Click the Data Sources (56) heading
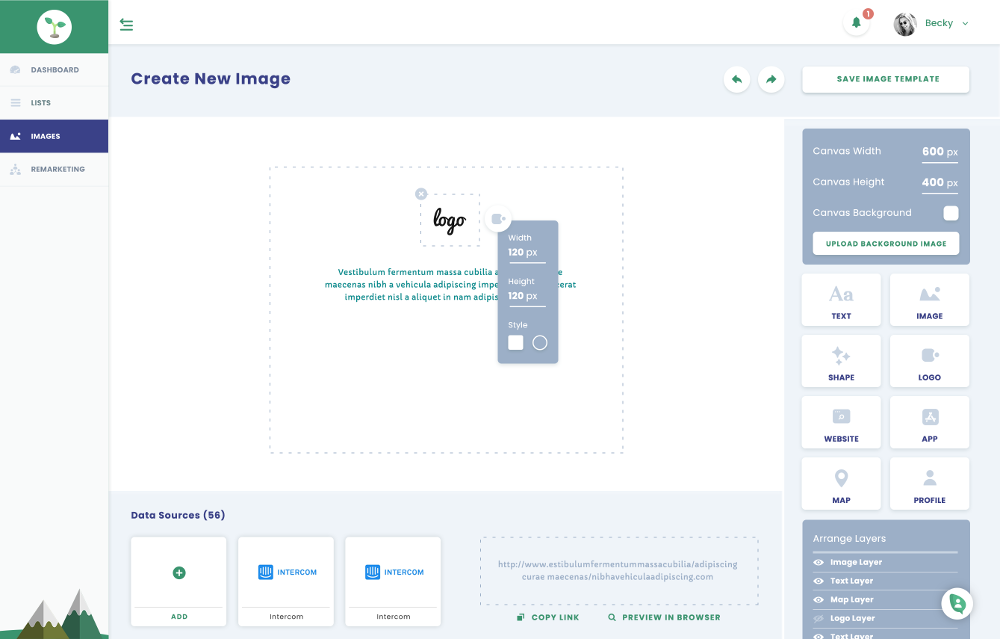The width and height of the screenshot is (1000, 639). [x=178, y=515]
